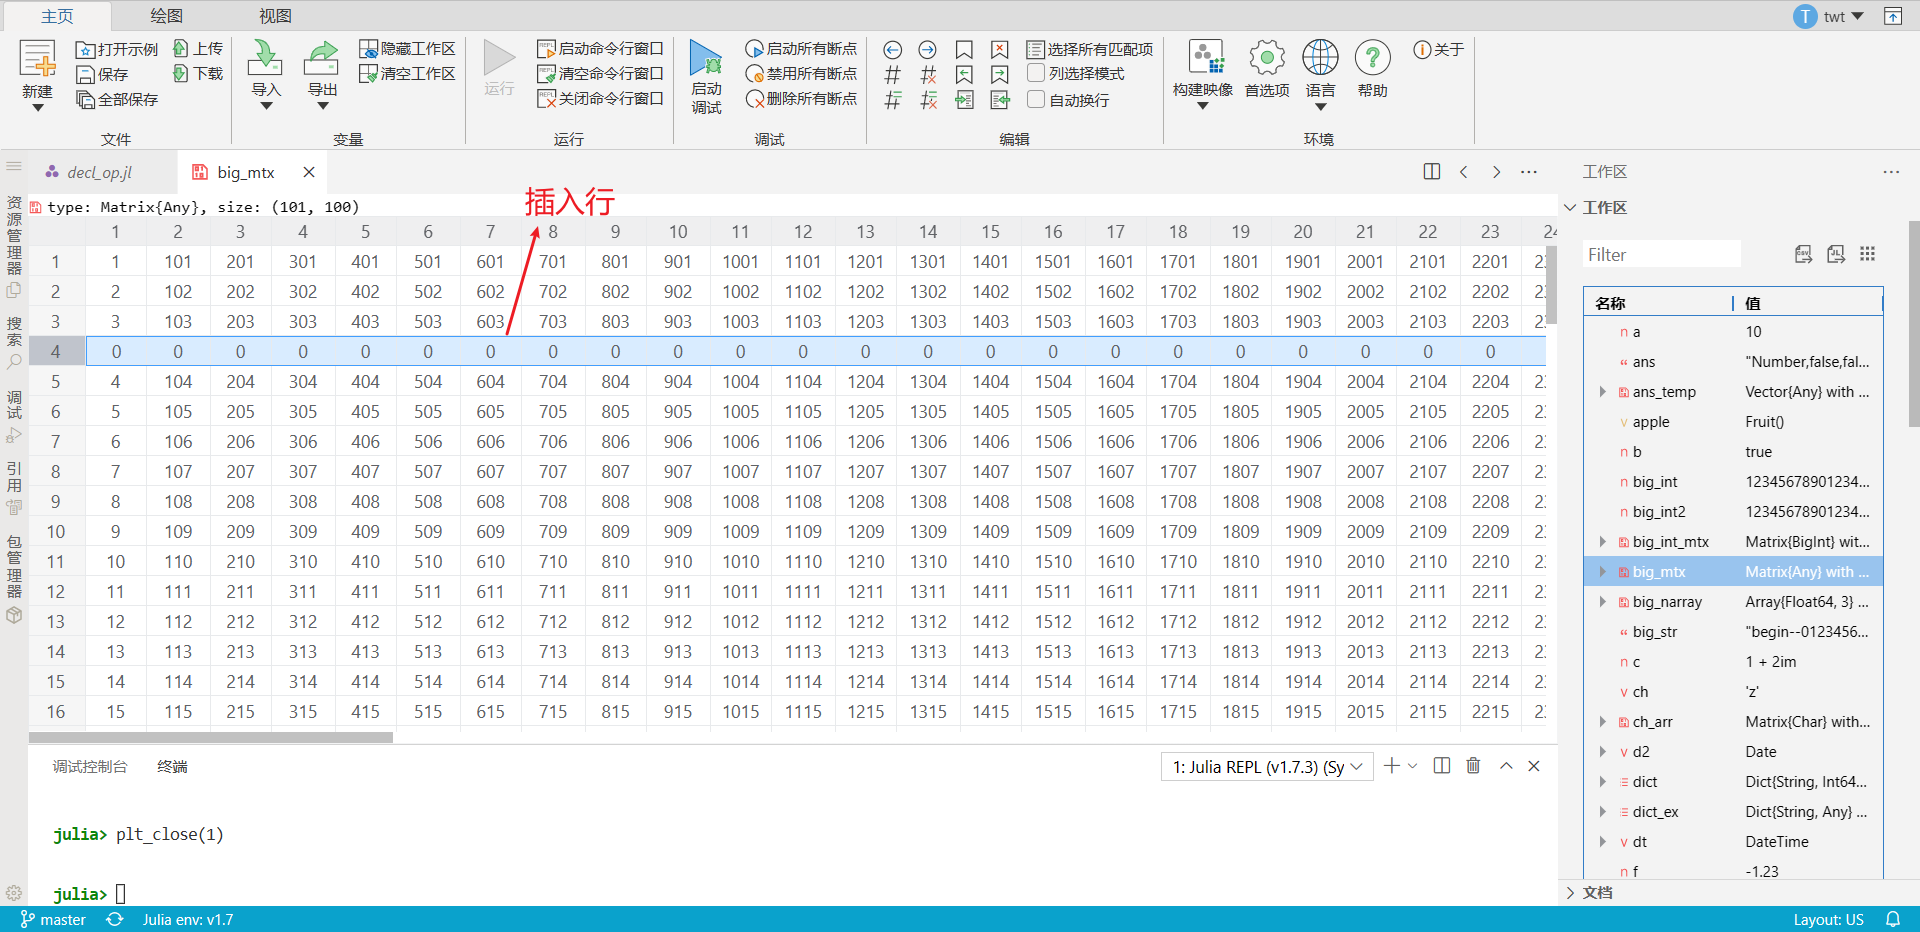The width and height of the screenshot is (1920, 932).
Task: Select the 主页 ribbon tab
Action: (x=57, y=16)
